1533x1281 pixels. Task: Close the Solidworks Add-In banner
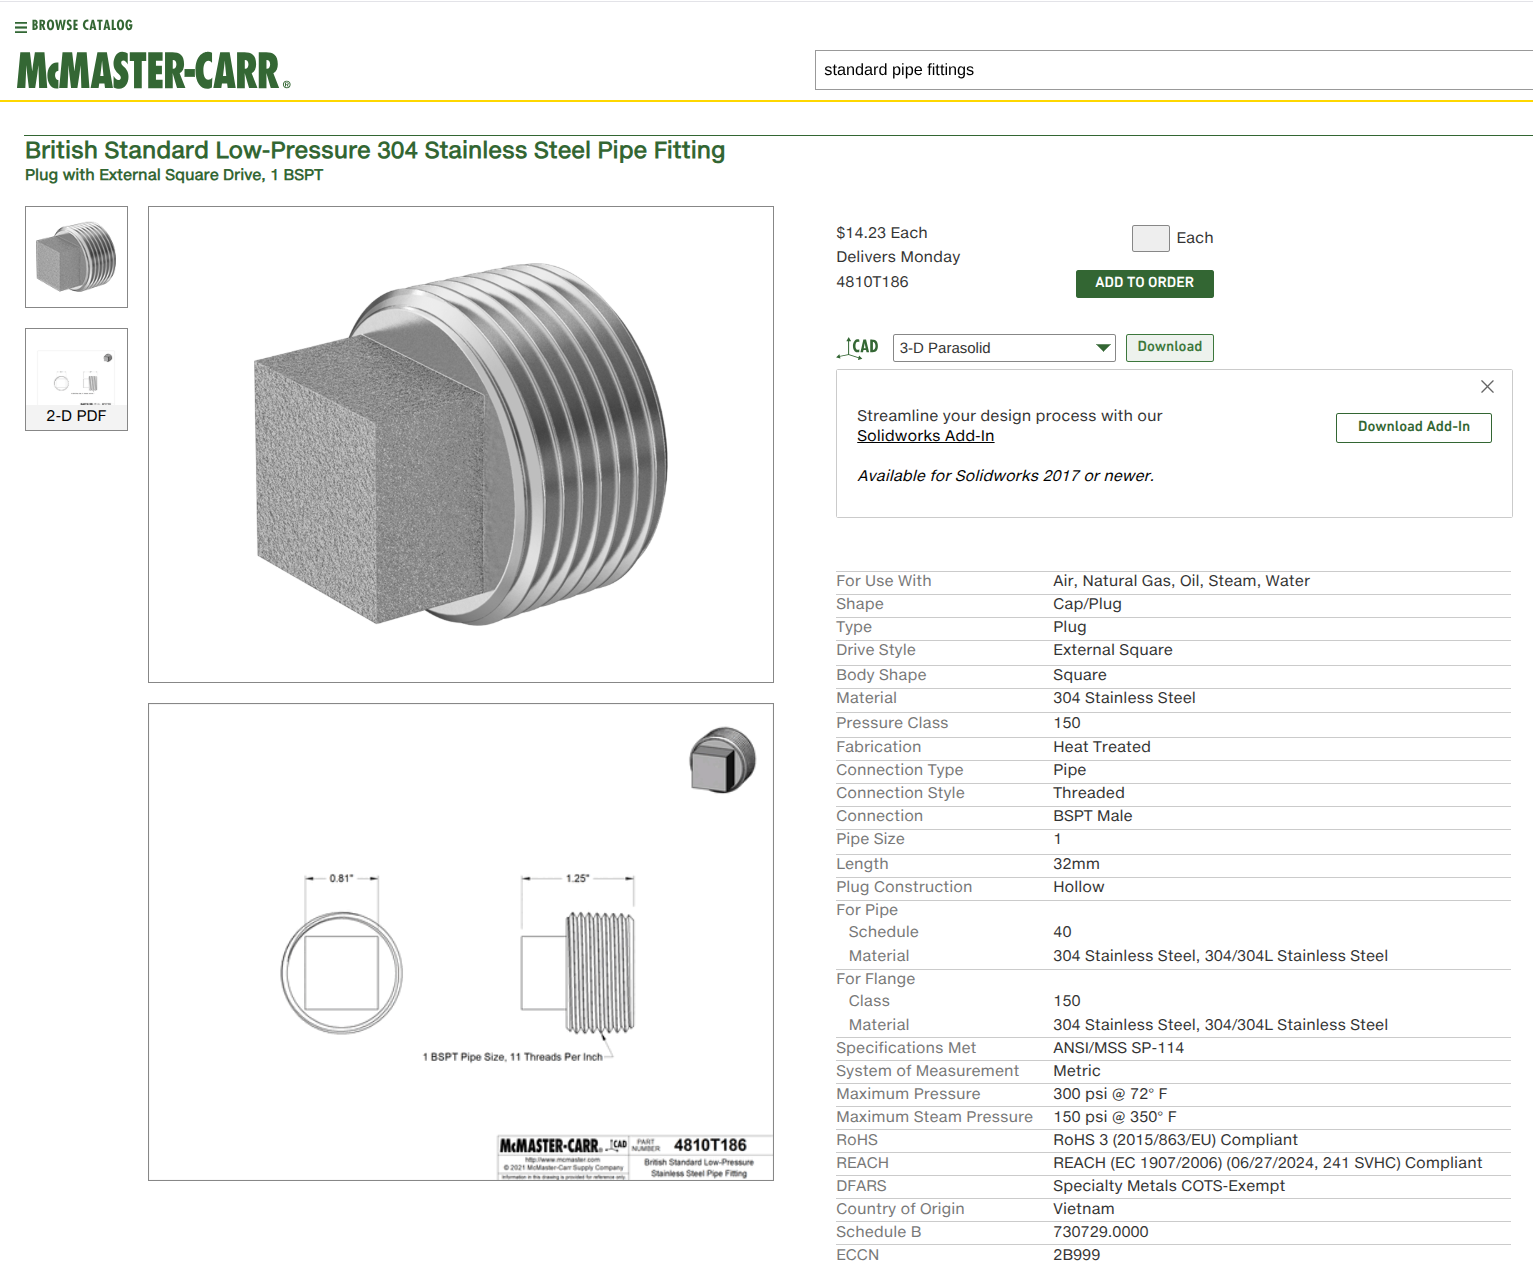1487,387
